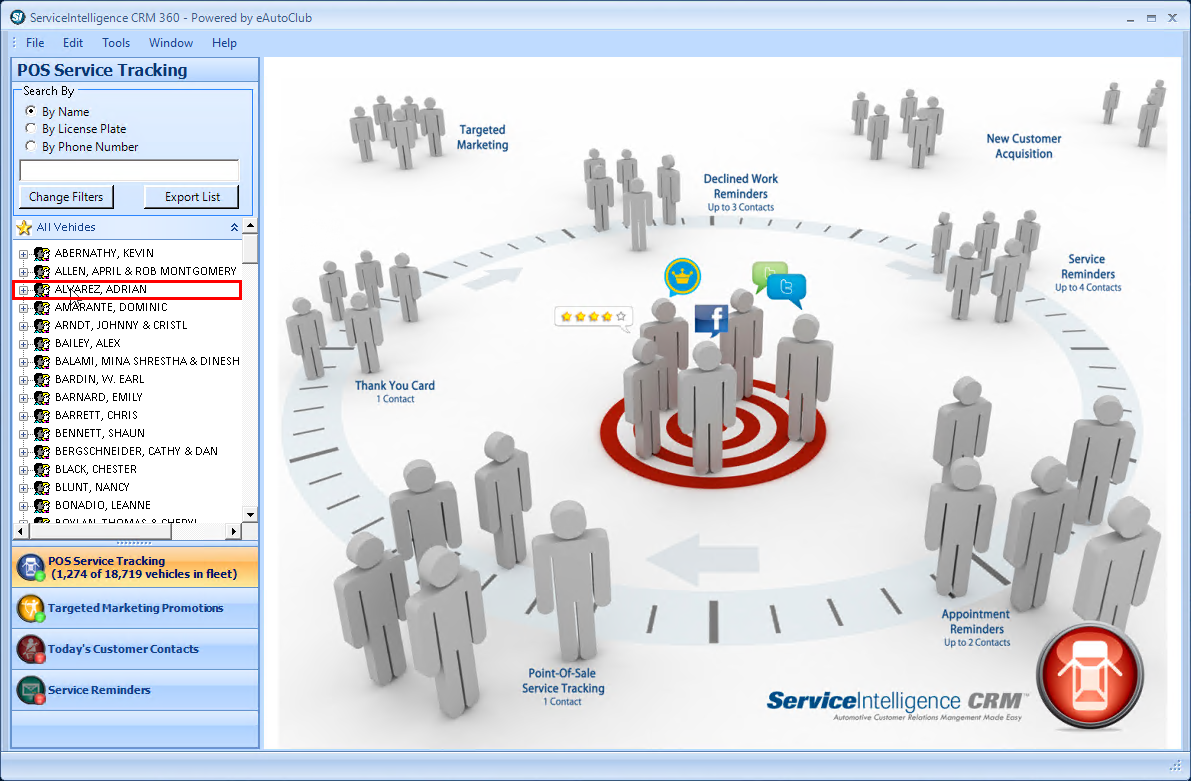Select the By Phone Number search option
The height and width of the screenshot is (781, 1191).
tap(30, 146)
